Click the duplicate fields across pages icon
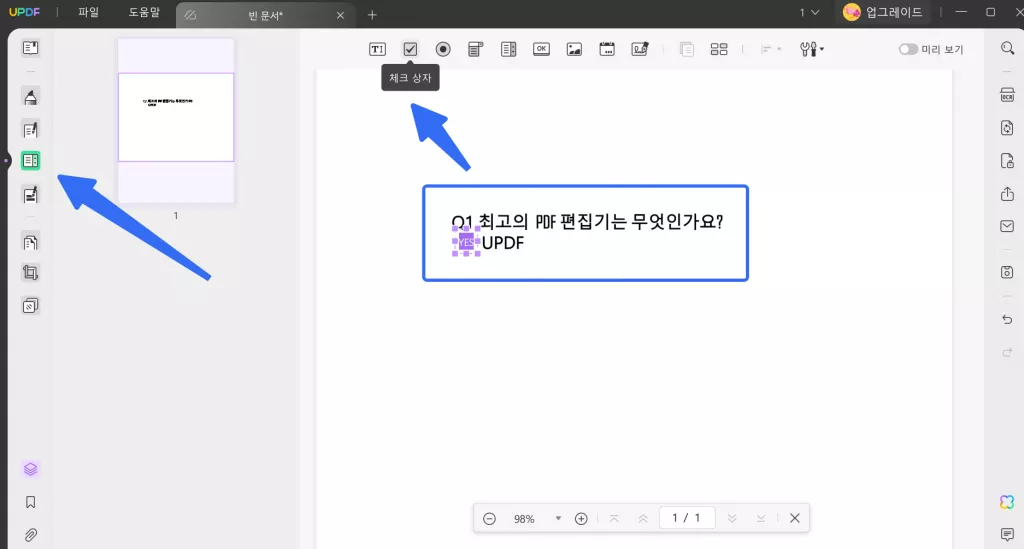Image resolution: width=1024 pixels, height=549 pixels. click(x=686, y=49)
